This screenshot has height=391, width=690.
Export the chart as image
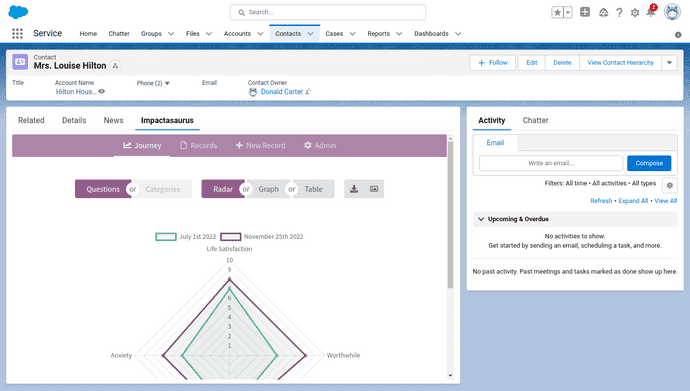point(374,189)
